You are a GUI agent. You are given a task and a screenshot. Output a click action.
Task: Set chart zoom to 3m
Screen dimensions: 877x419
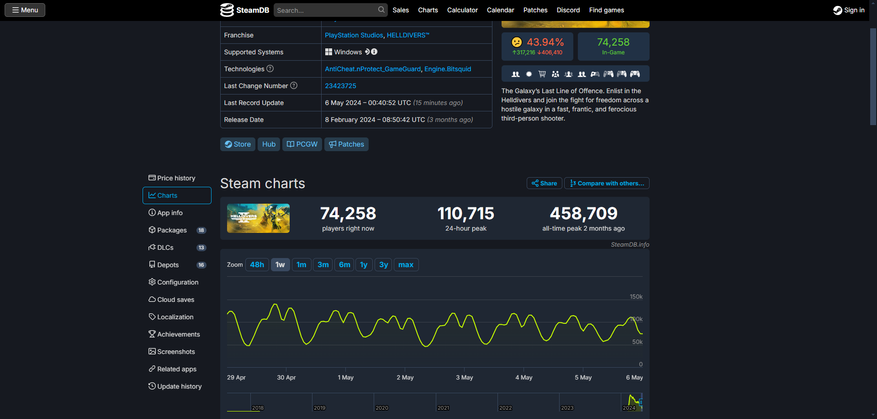point(323,265)
